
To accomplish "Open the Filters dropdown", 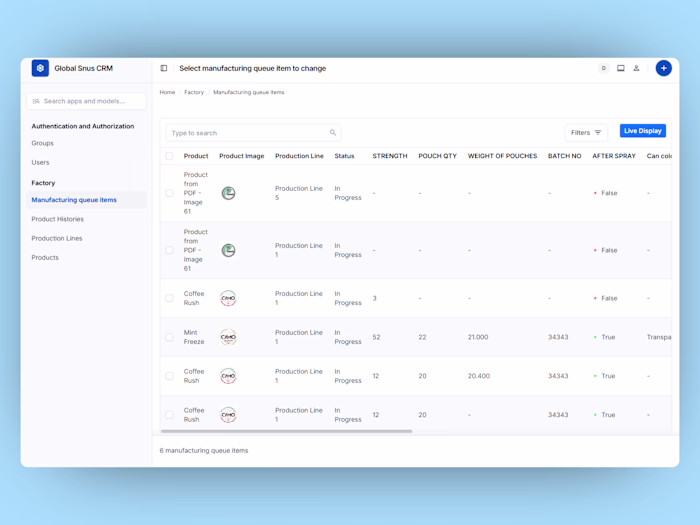I will pyautogui.click(x=586, y=133).
